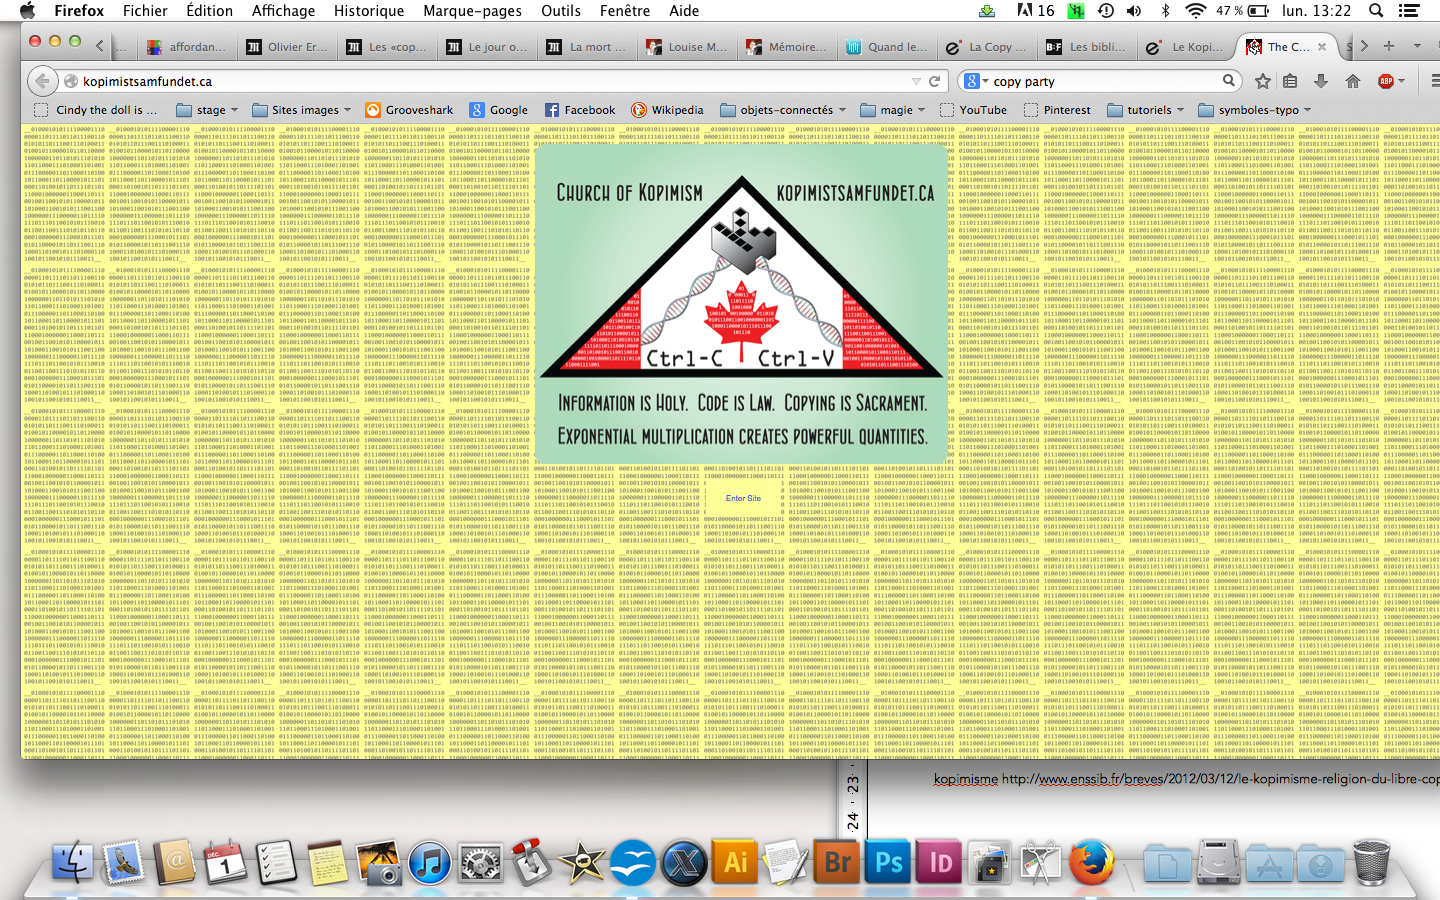Viewport: 1440px width, 900px height.
Task: Open Notification Center list icon
Action: pos(1410,11)
